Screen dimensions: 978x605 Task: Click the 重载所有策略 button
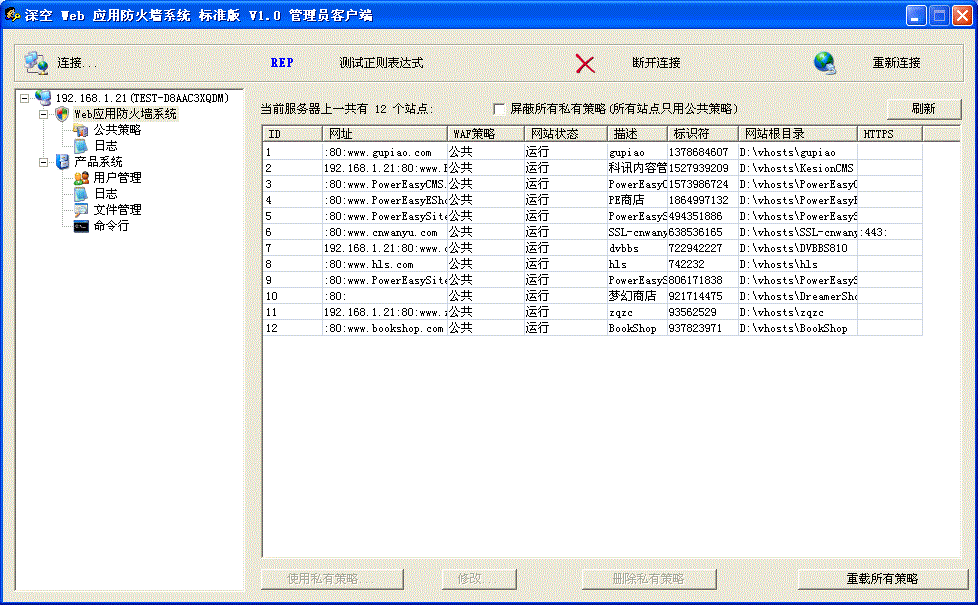click(x=882, y=579)
